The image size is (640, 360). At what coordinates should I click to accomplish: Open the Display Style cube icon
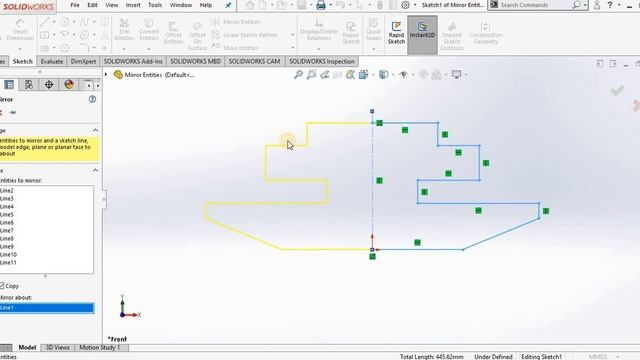click(383, 74)
